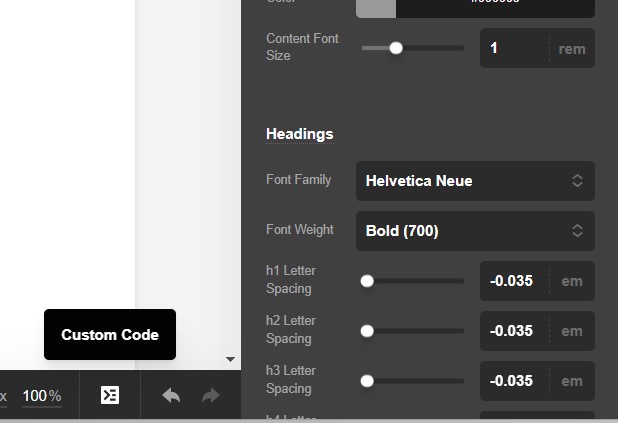Viewport: 618px width, 423px height.
Task: Focus the h3 Letter Spacing value field
Action: (x=514, y=381)
